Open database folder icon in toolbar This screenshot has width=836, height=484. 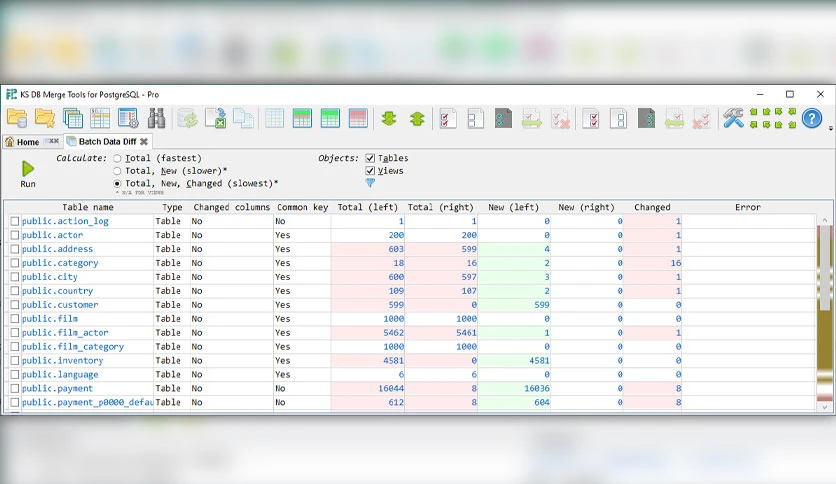tap(17, 118)
